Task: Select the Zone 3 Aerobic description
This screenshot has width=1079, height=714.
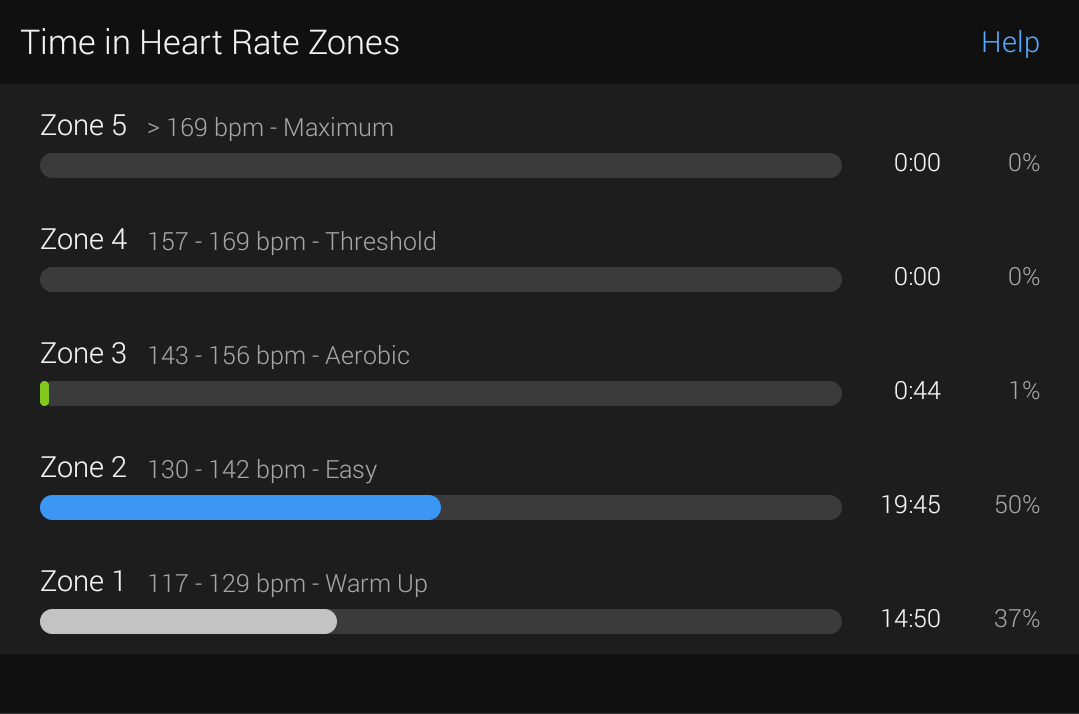Action: 279,356
